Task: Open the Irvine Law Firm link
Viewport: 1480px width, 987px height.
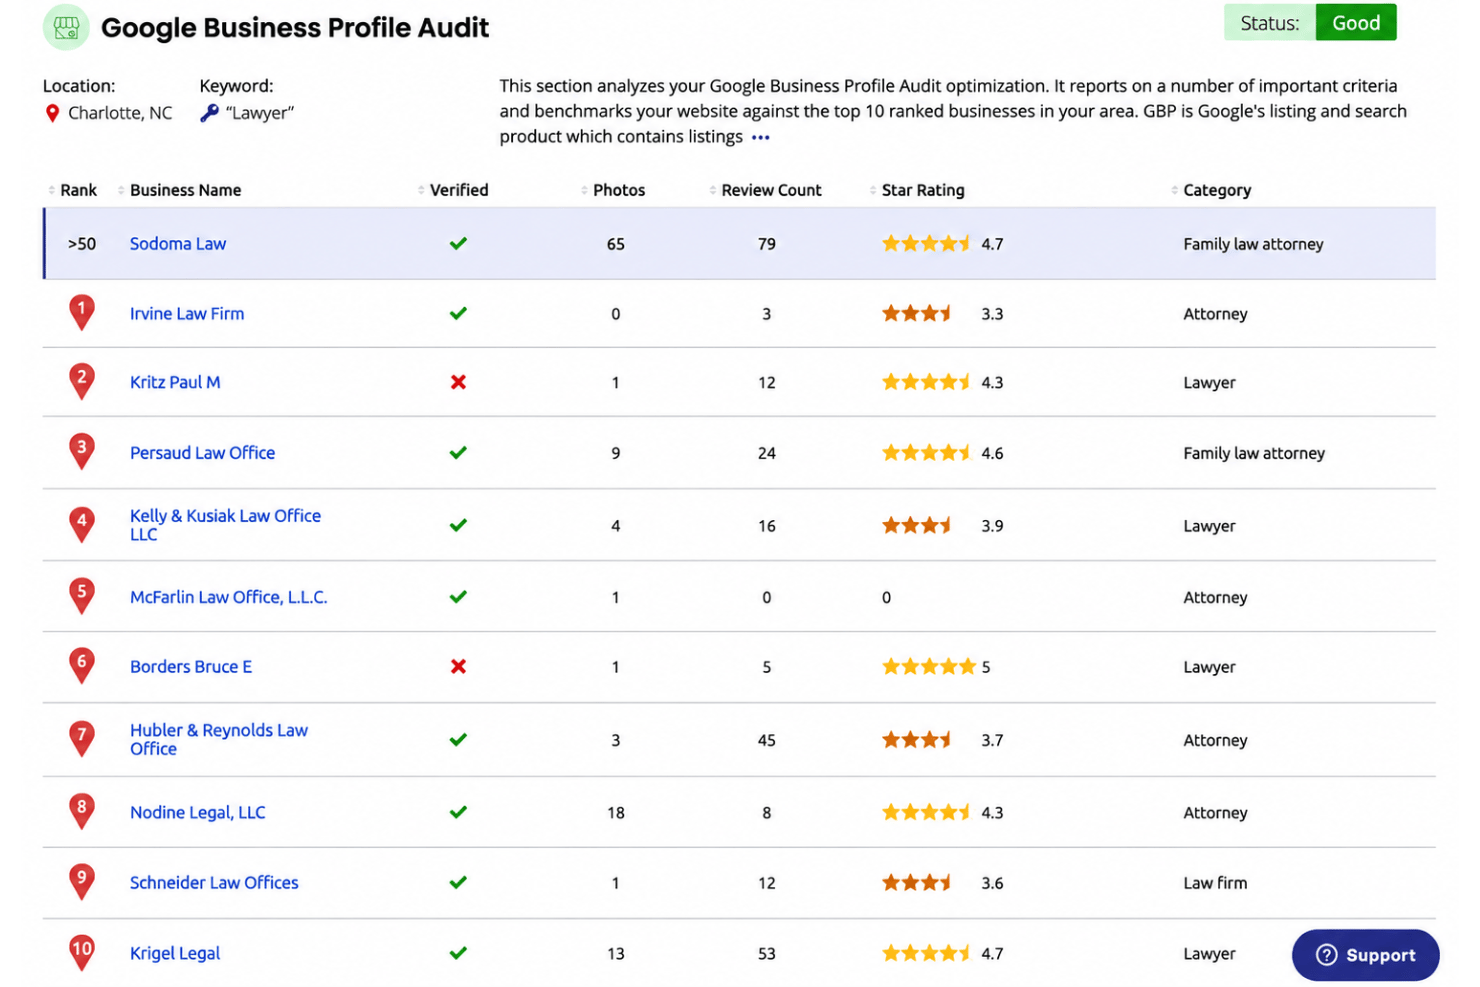Action: click(x=187, y=313)
